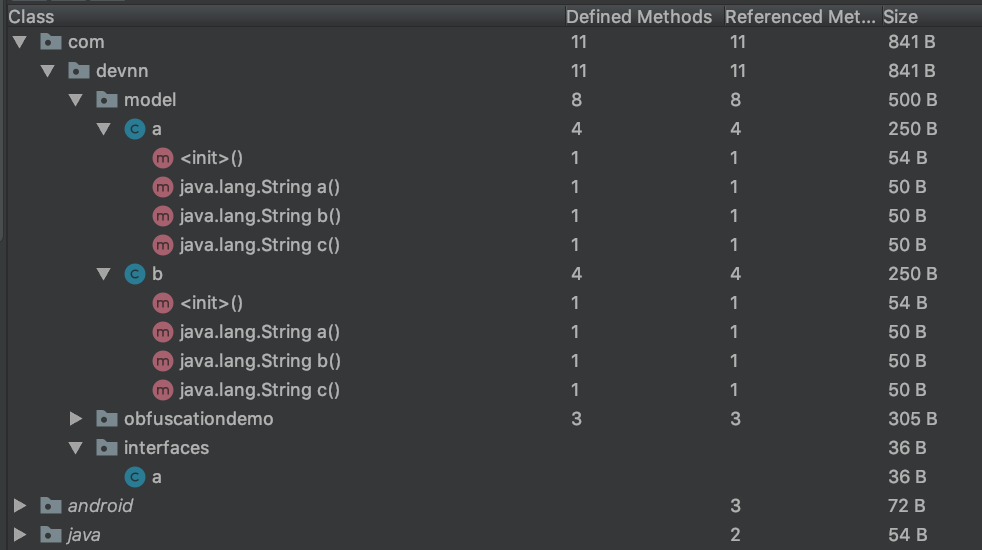The width and height of the screenshot is (982, 550).
Task: Collapse the com package tree node
Action: click(20, 42)
